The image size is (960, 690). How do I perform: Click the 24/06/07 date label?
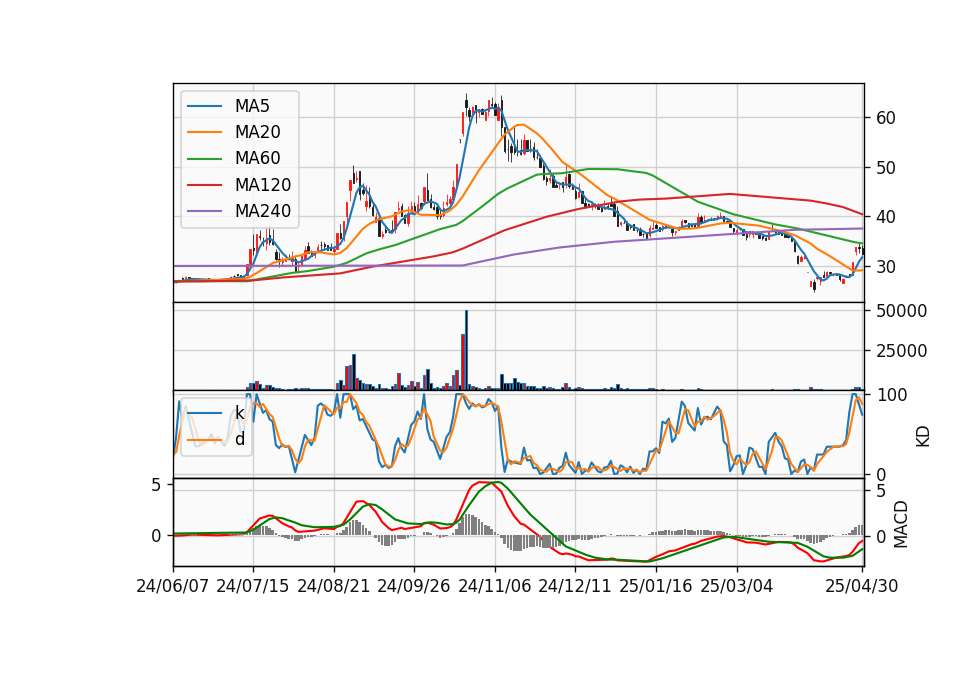[x=173, y=586]
